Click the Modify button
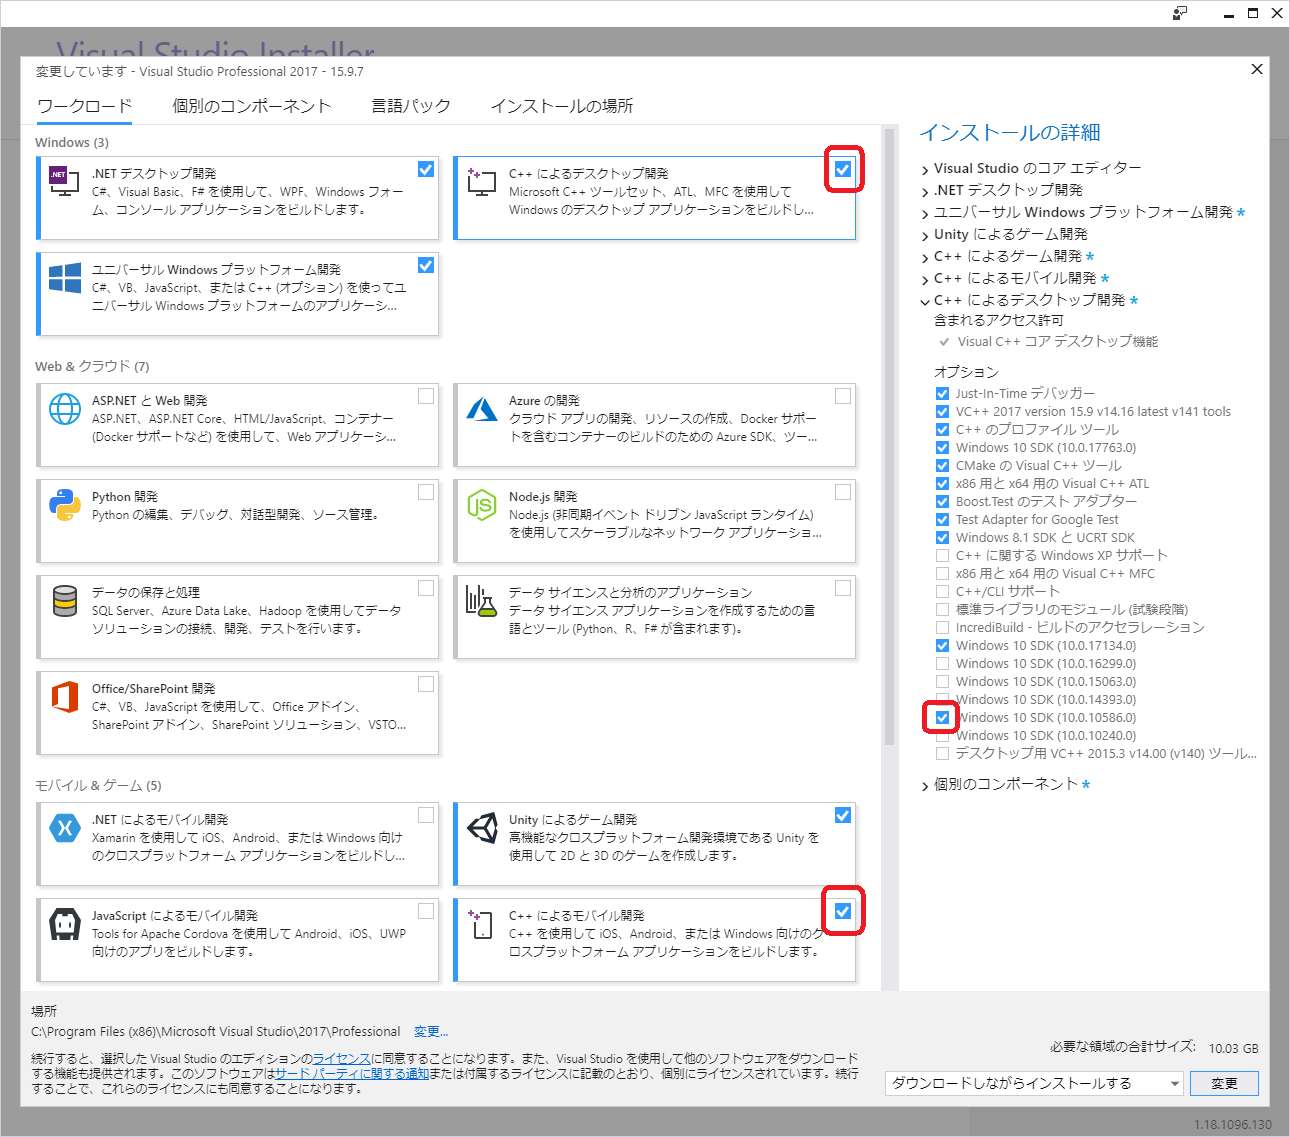This screenshot has width=1290, height=1137. (x=1224, y=1083)
